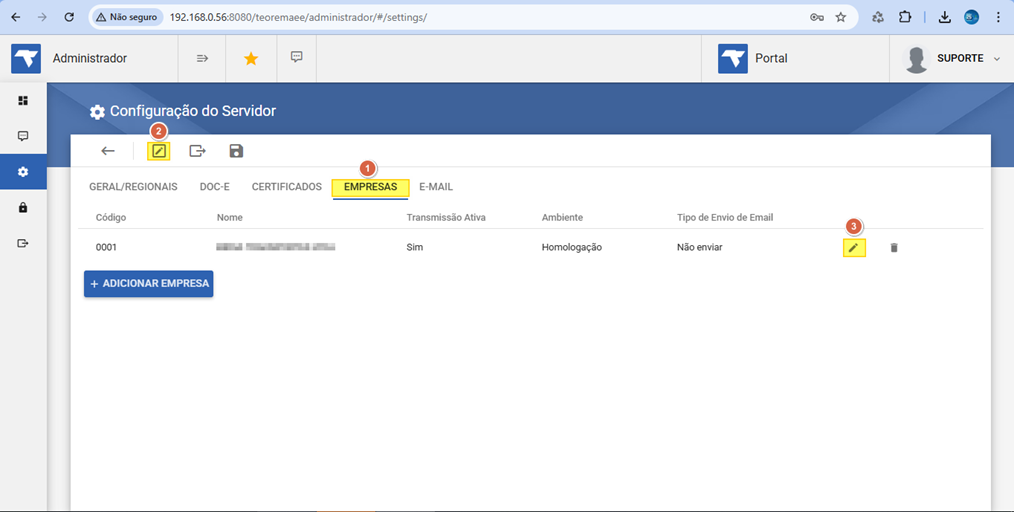Image resolution: width=1014 pixels, height=512 pixels.
Task: Delete company 0001 with trash icon
Action: [x=894, y=248]
